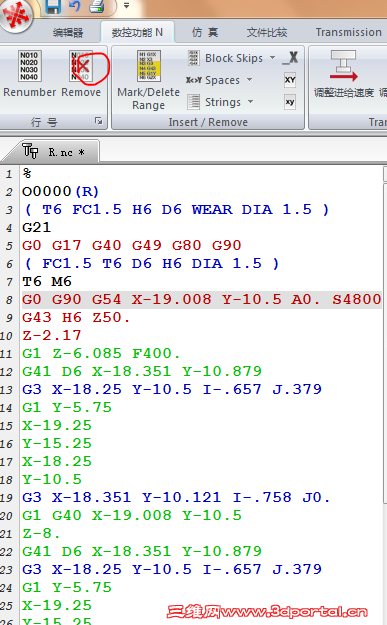Click line 'G1 G40 X-19.008 Y-10.5'
Image resolution: width=387 pixels, height=625 pixels.
(x=132, y=515)
